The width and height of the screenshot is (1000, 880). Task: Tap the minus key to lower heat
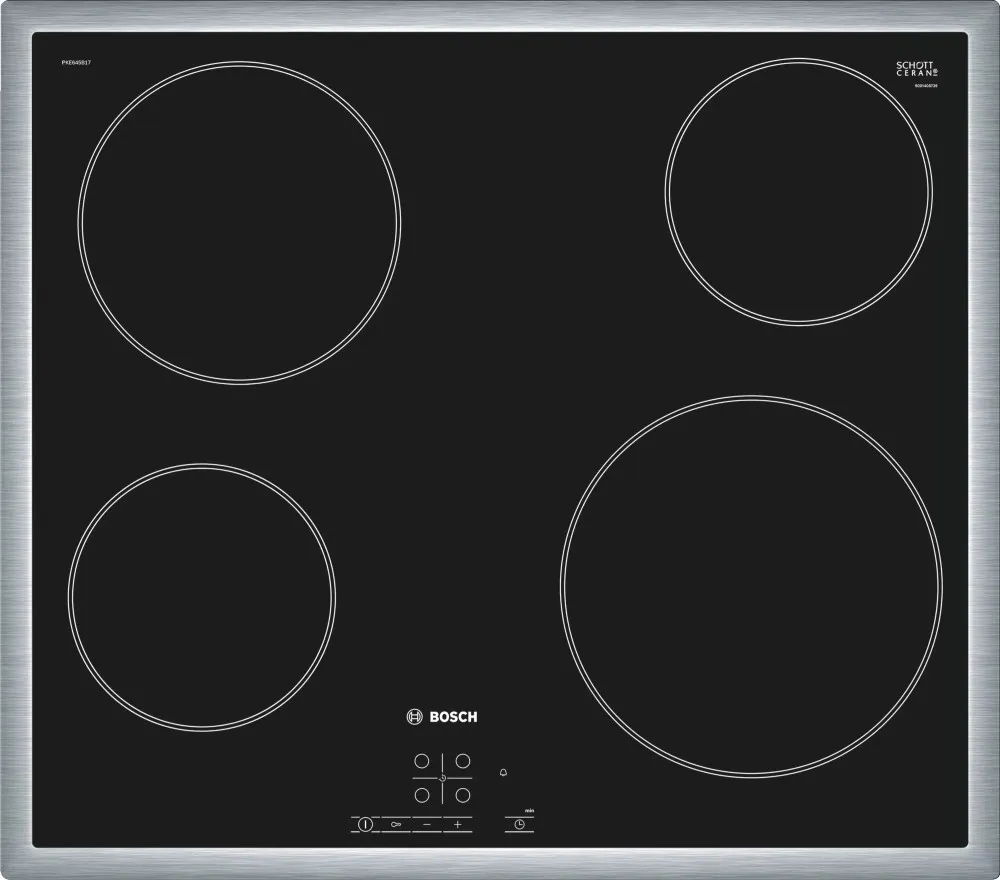point(427,825)
